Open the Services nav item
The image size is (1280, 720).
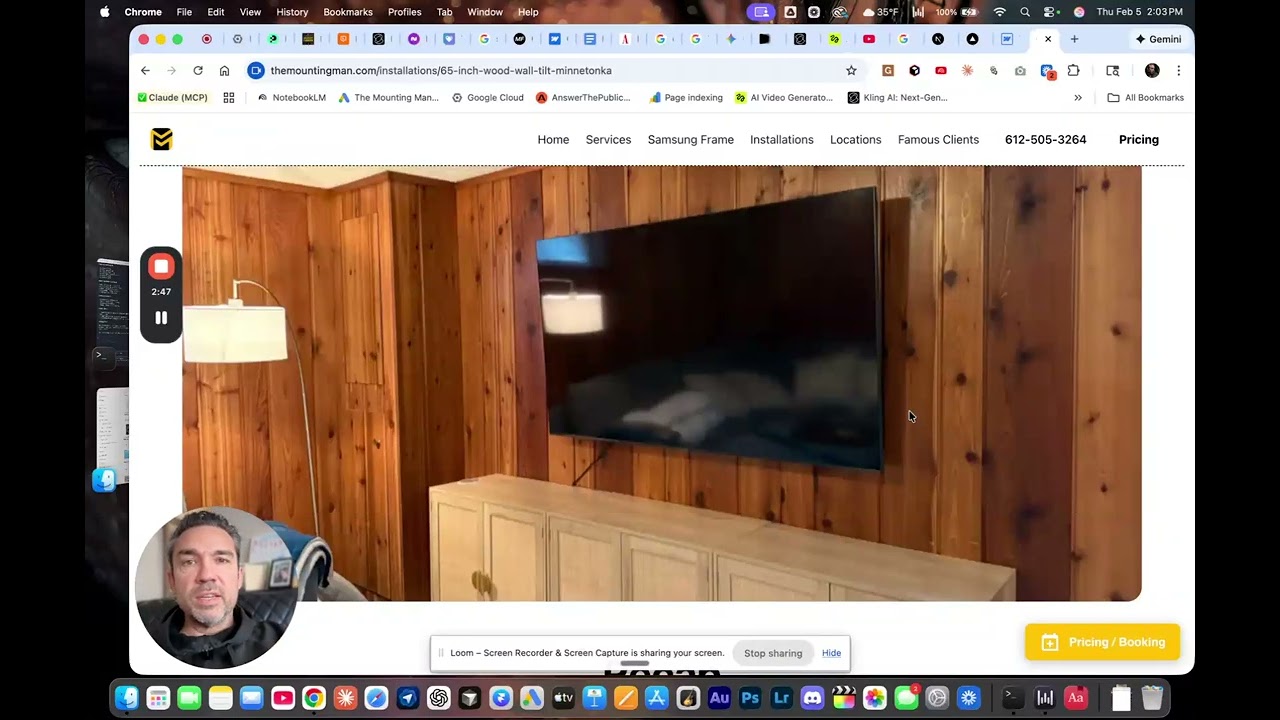click(x=608, y=139)
